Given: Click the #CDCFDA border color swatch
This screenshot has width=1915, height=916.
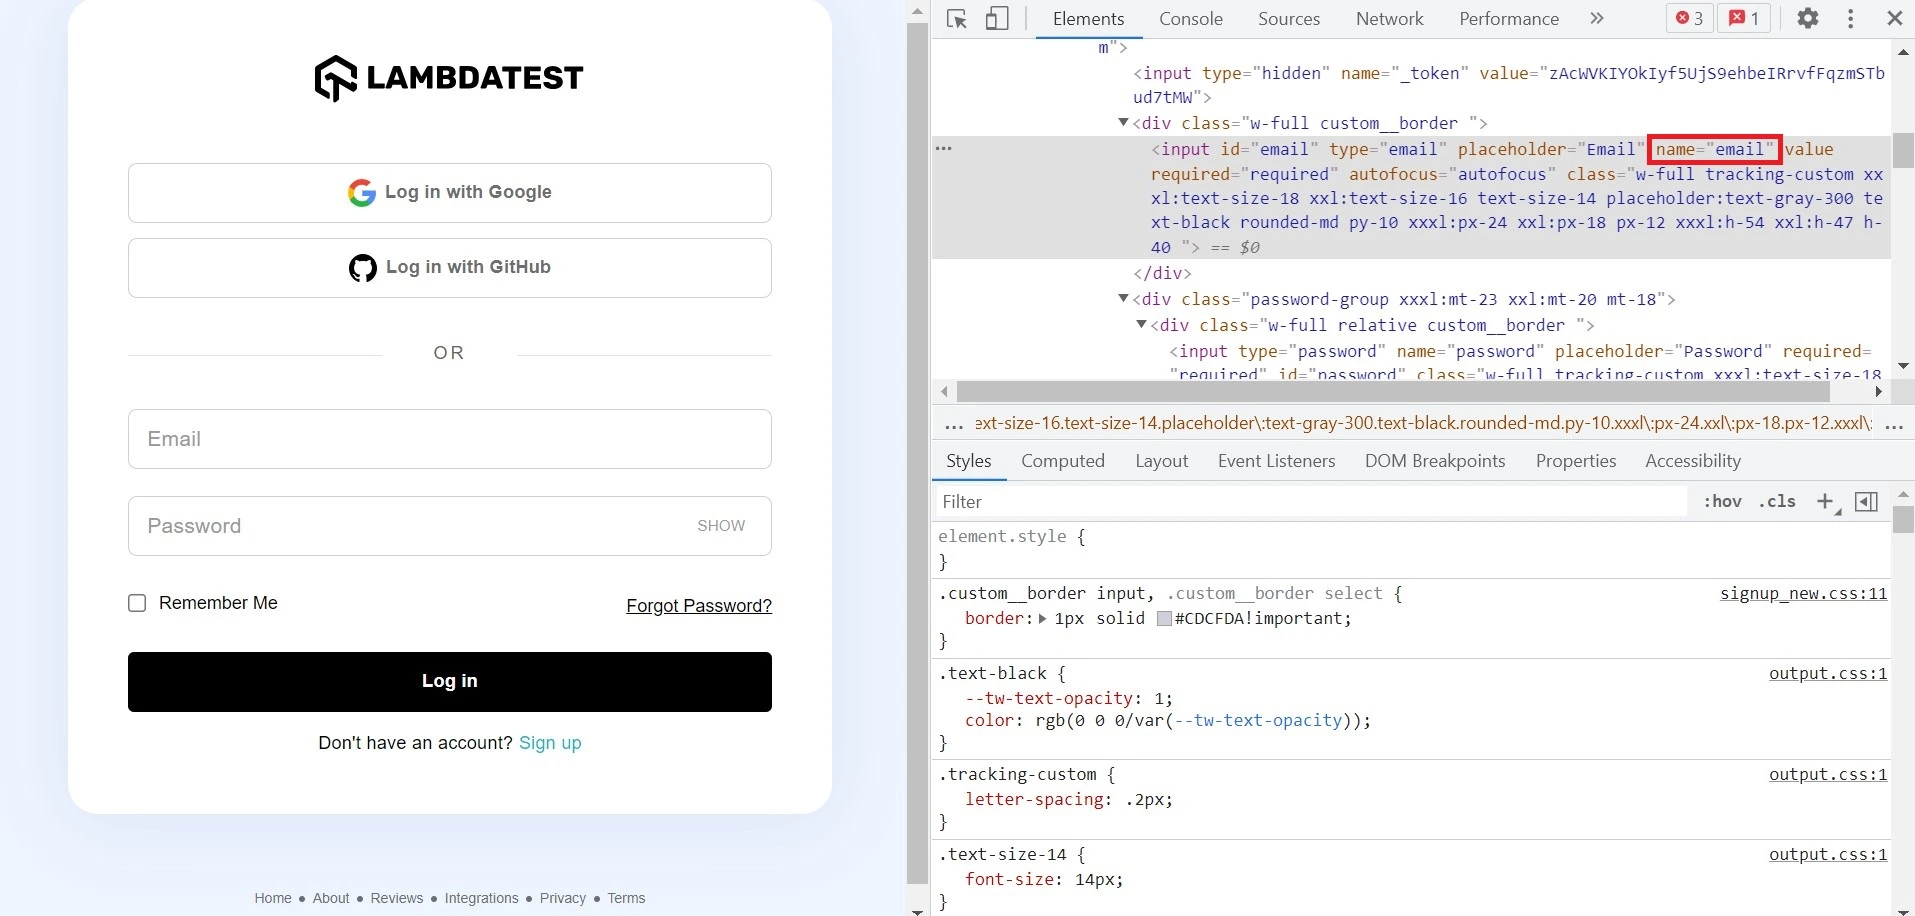Looking at the screenshot, I should (1164, 619).
